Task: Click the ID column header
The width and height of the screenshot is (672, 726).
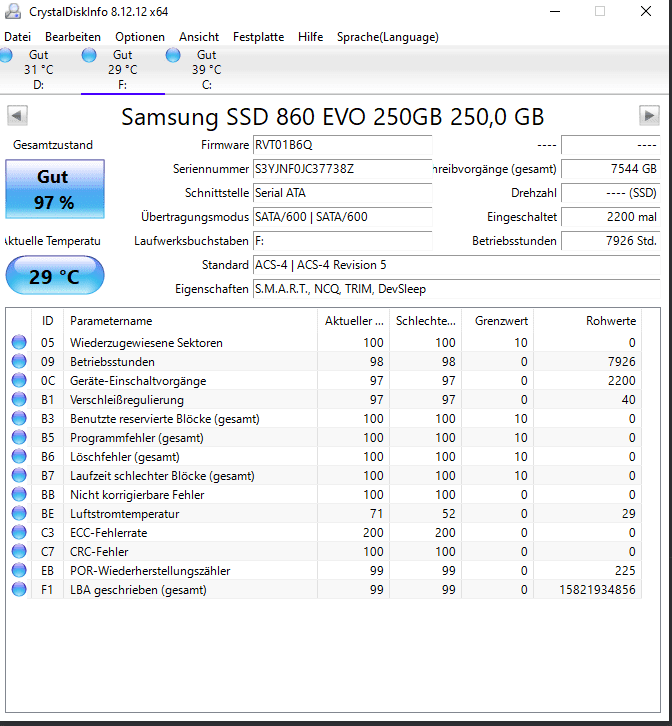Action: point(48,321)
